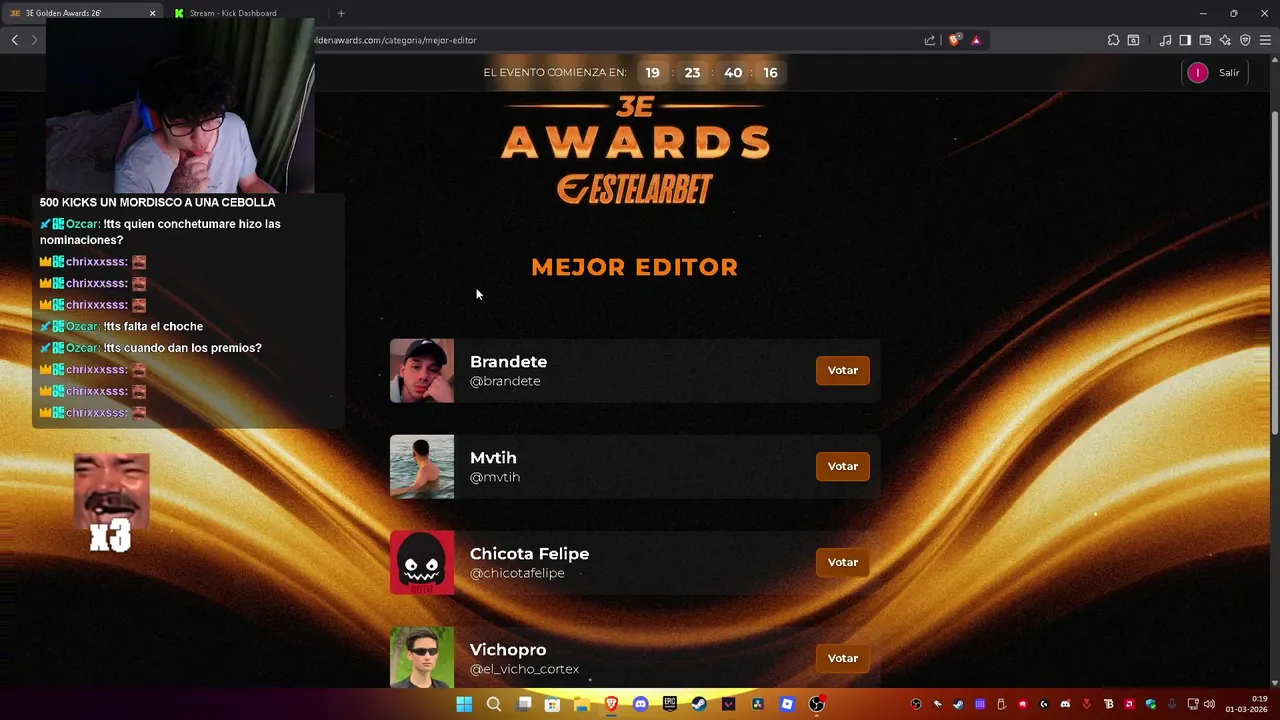Toggle the Brave sidebar panel icon
This screenshot has width=1280, height=720.
coord(1185,40)
